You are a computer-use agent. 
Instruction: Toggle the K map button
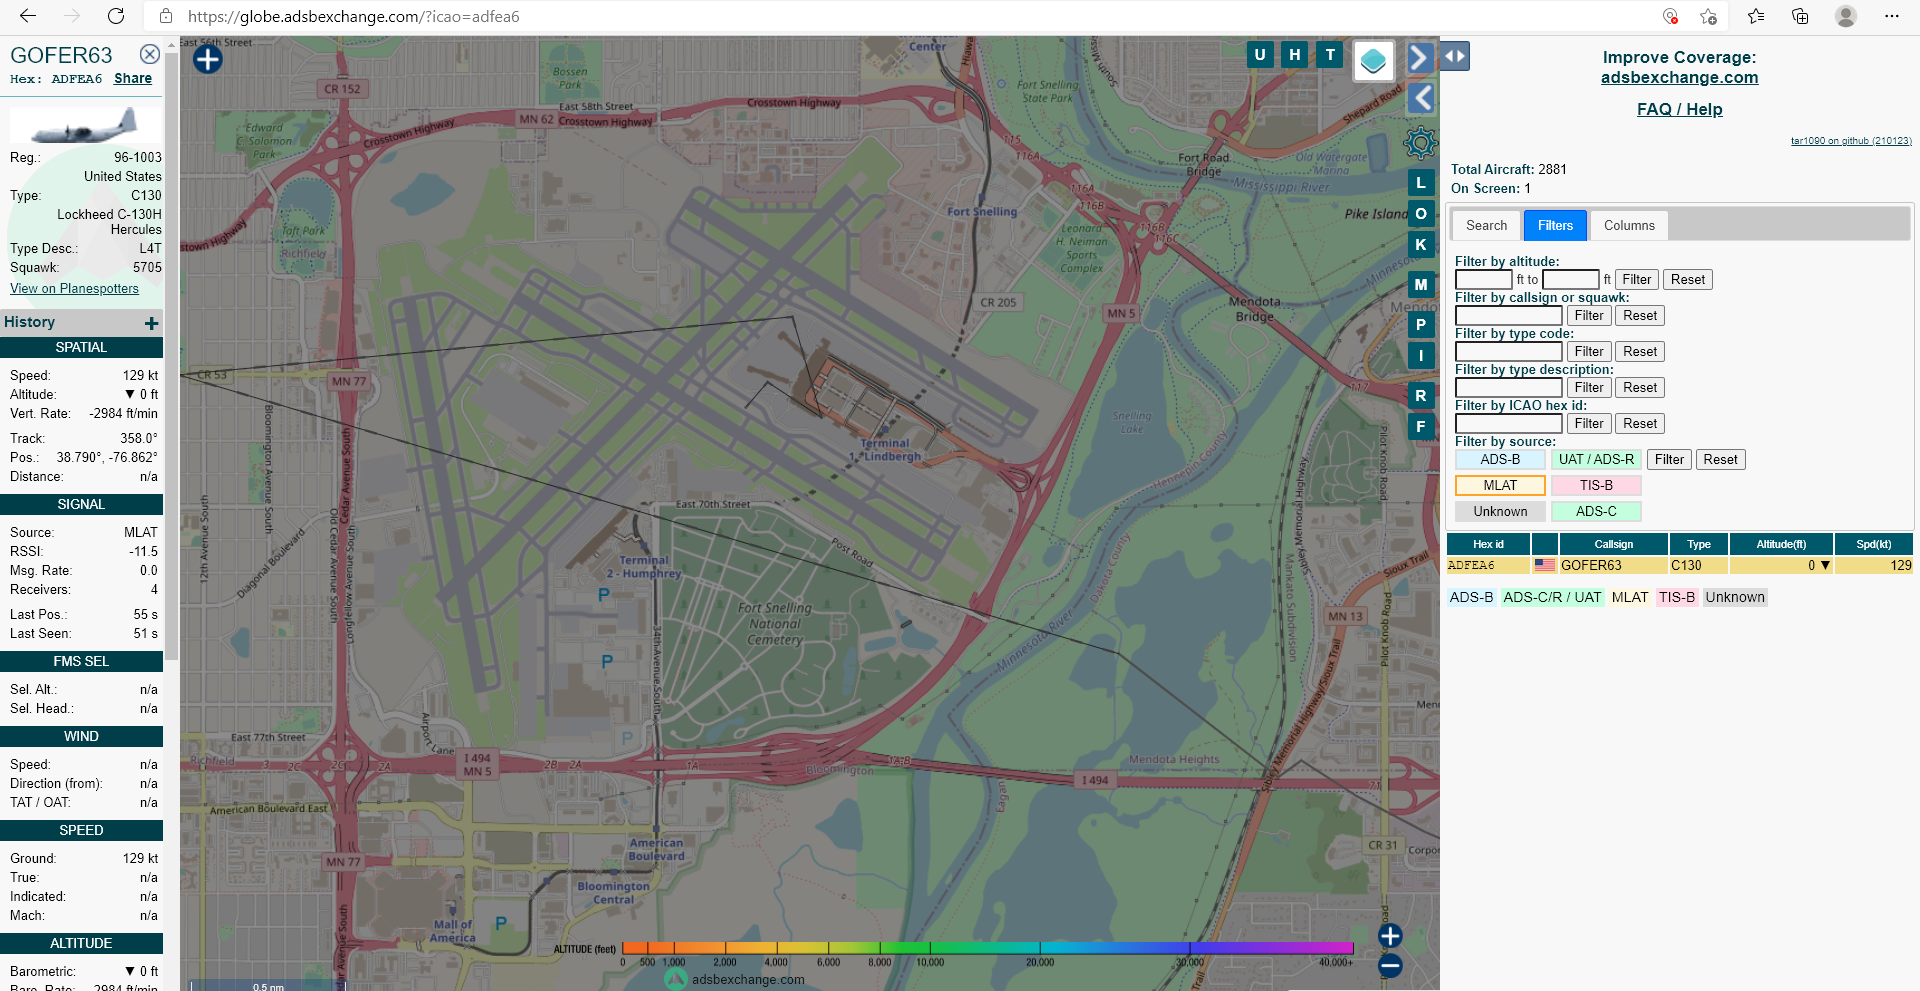click(1421, 245)
